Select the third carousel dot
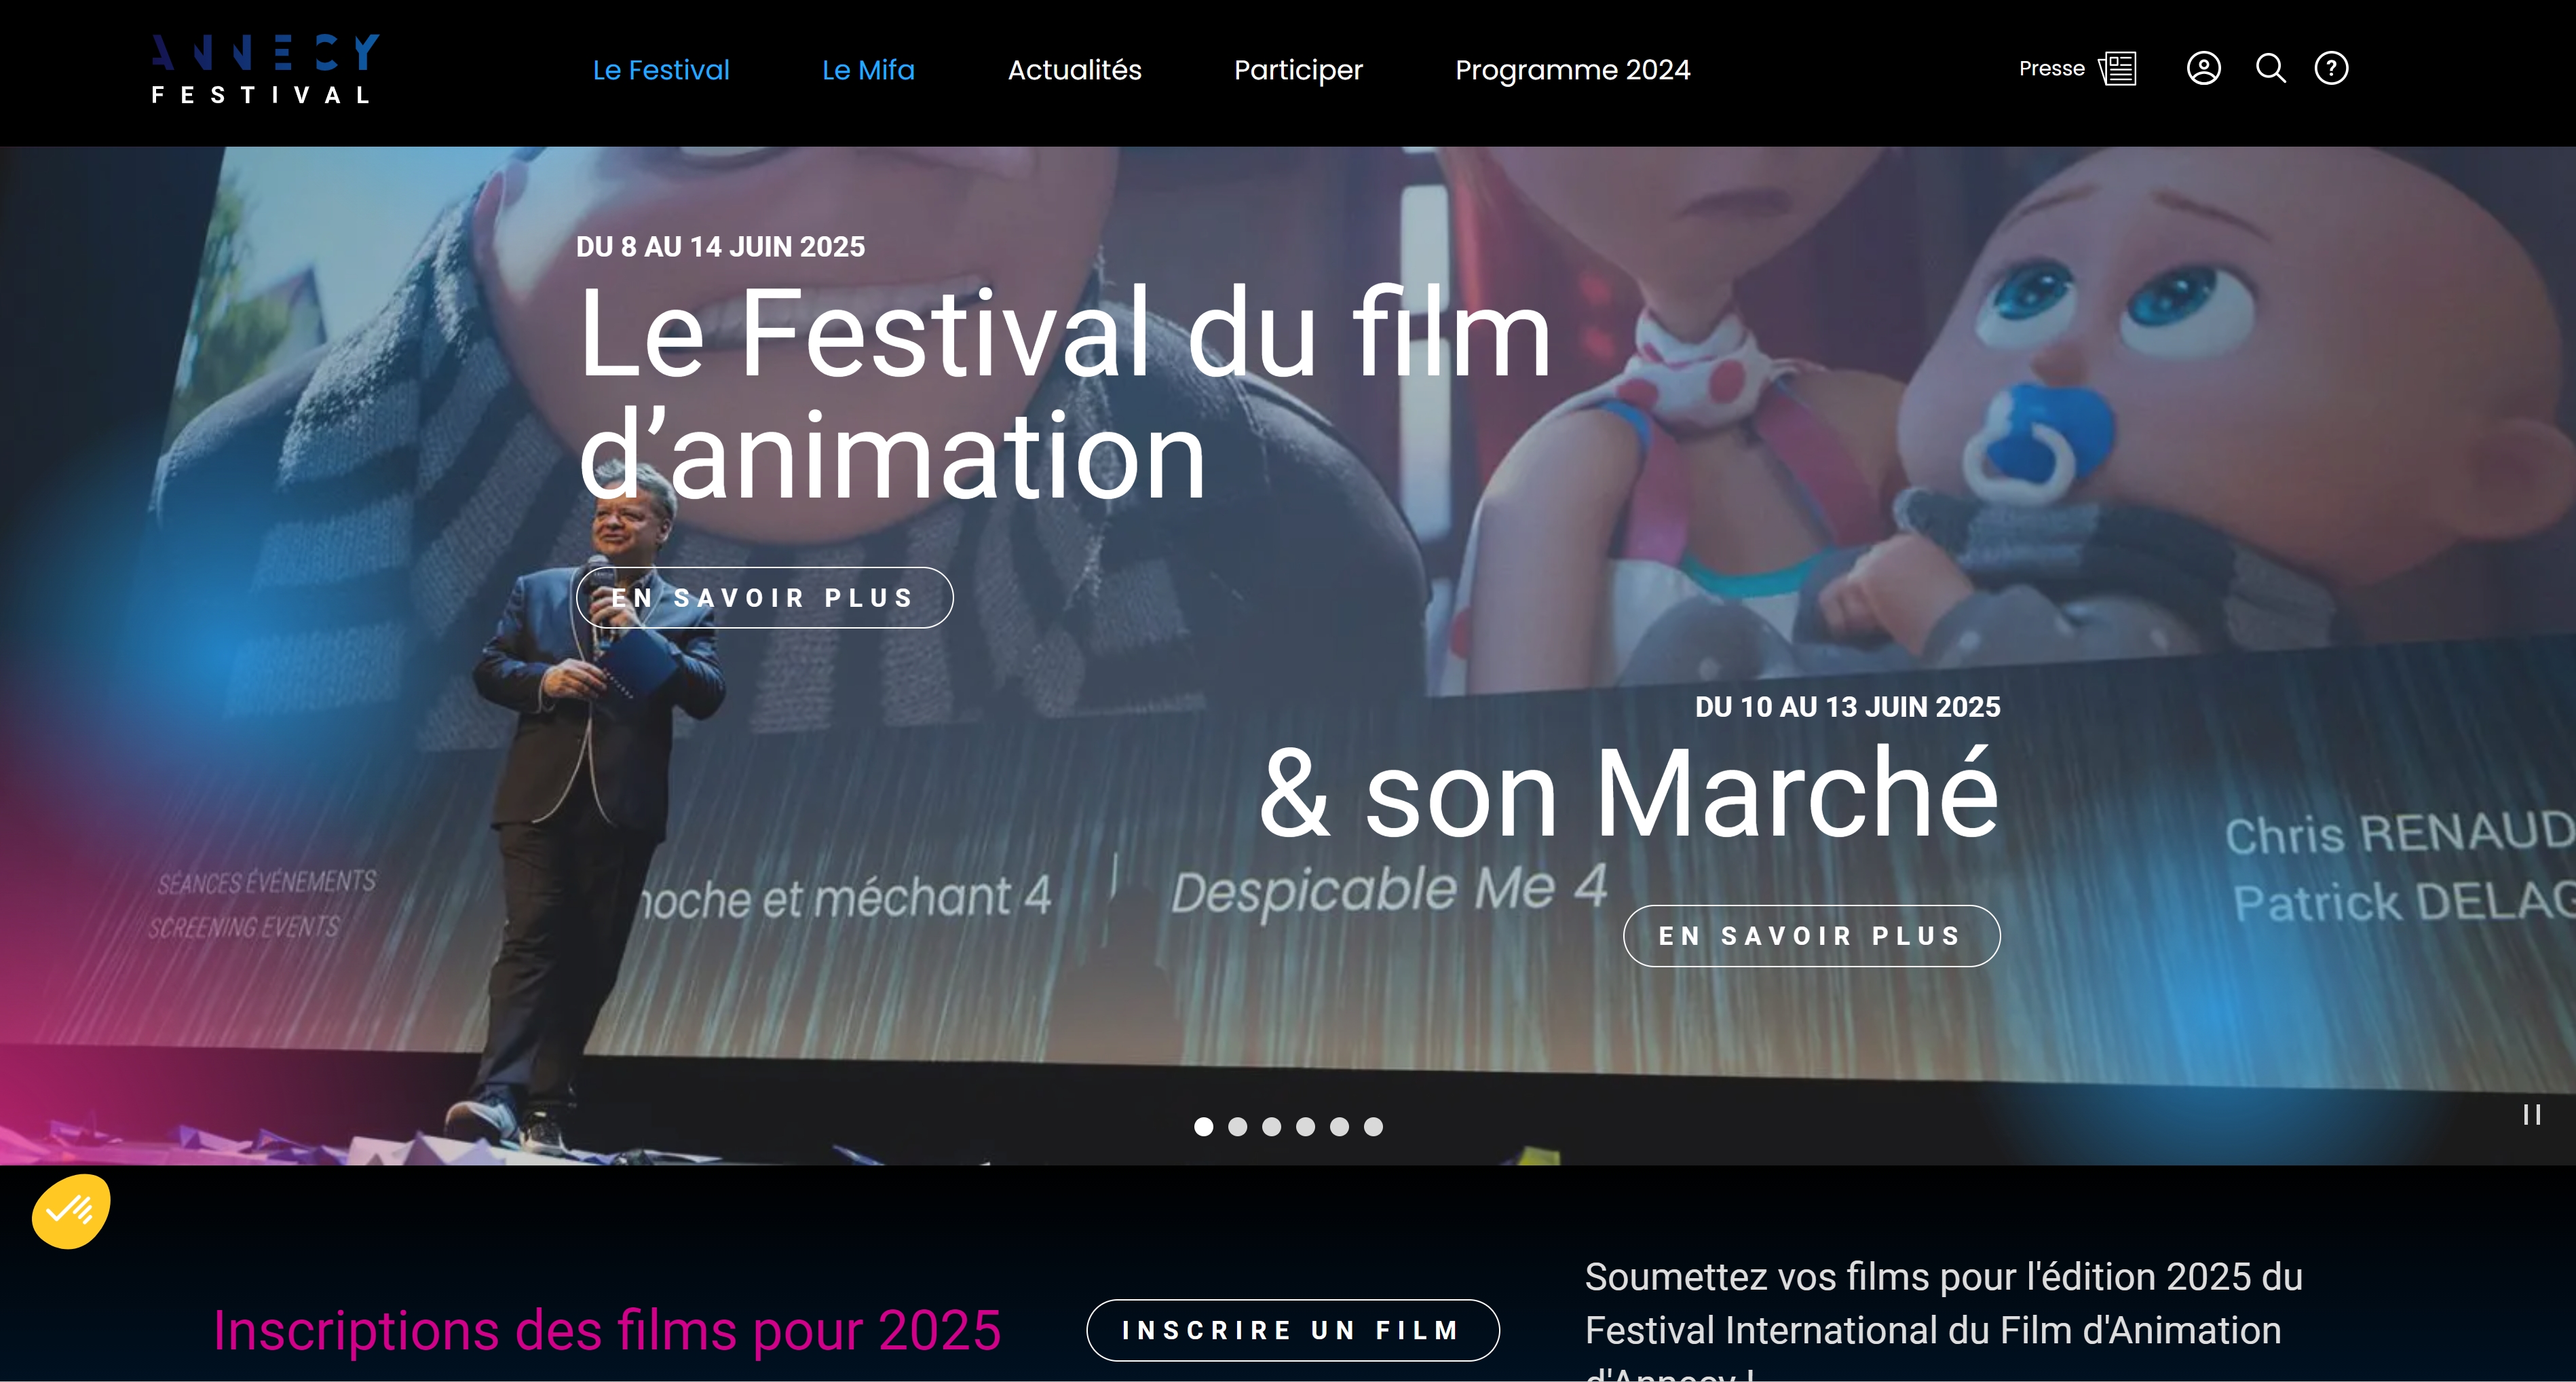 tap(1271, 1127)
